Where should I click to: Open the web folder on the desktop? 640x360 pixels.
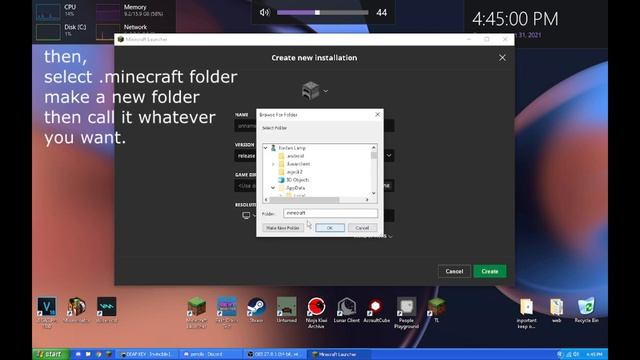pyautogui.click(x=557, y=310)
